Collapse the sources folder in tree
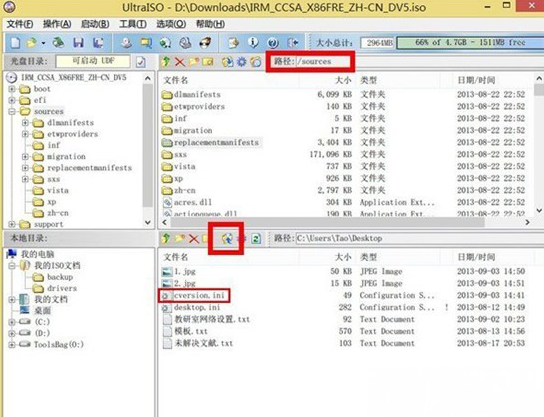This screenshot has height=417, width=544. [12, 111]
